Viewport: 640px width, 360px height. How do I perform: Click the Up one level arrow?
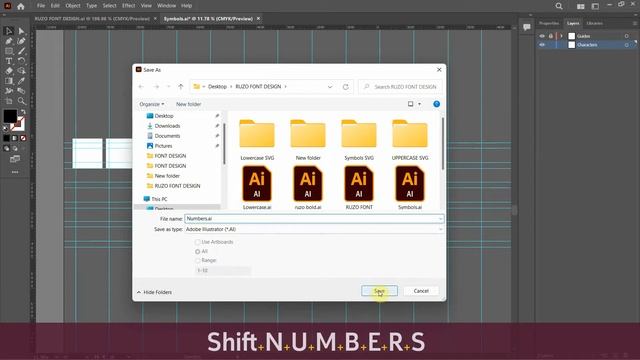[x=180, y=87]
